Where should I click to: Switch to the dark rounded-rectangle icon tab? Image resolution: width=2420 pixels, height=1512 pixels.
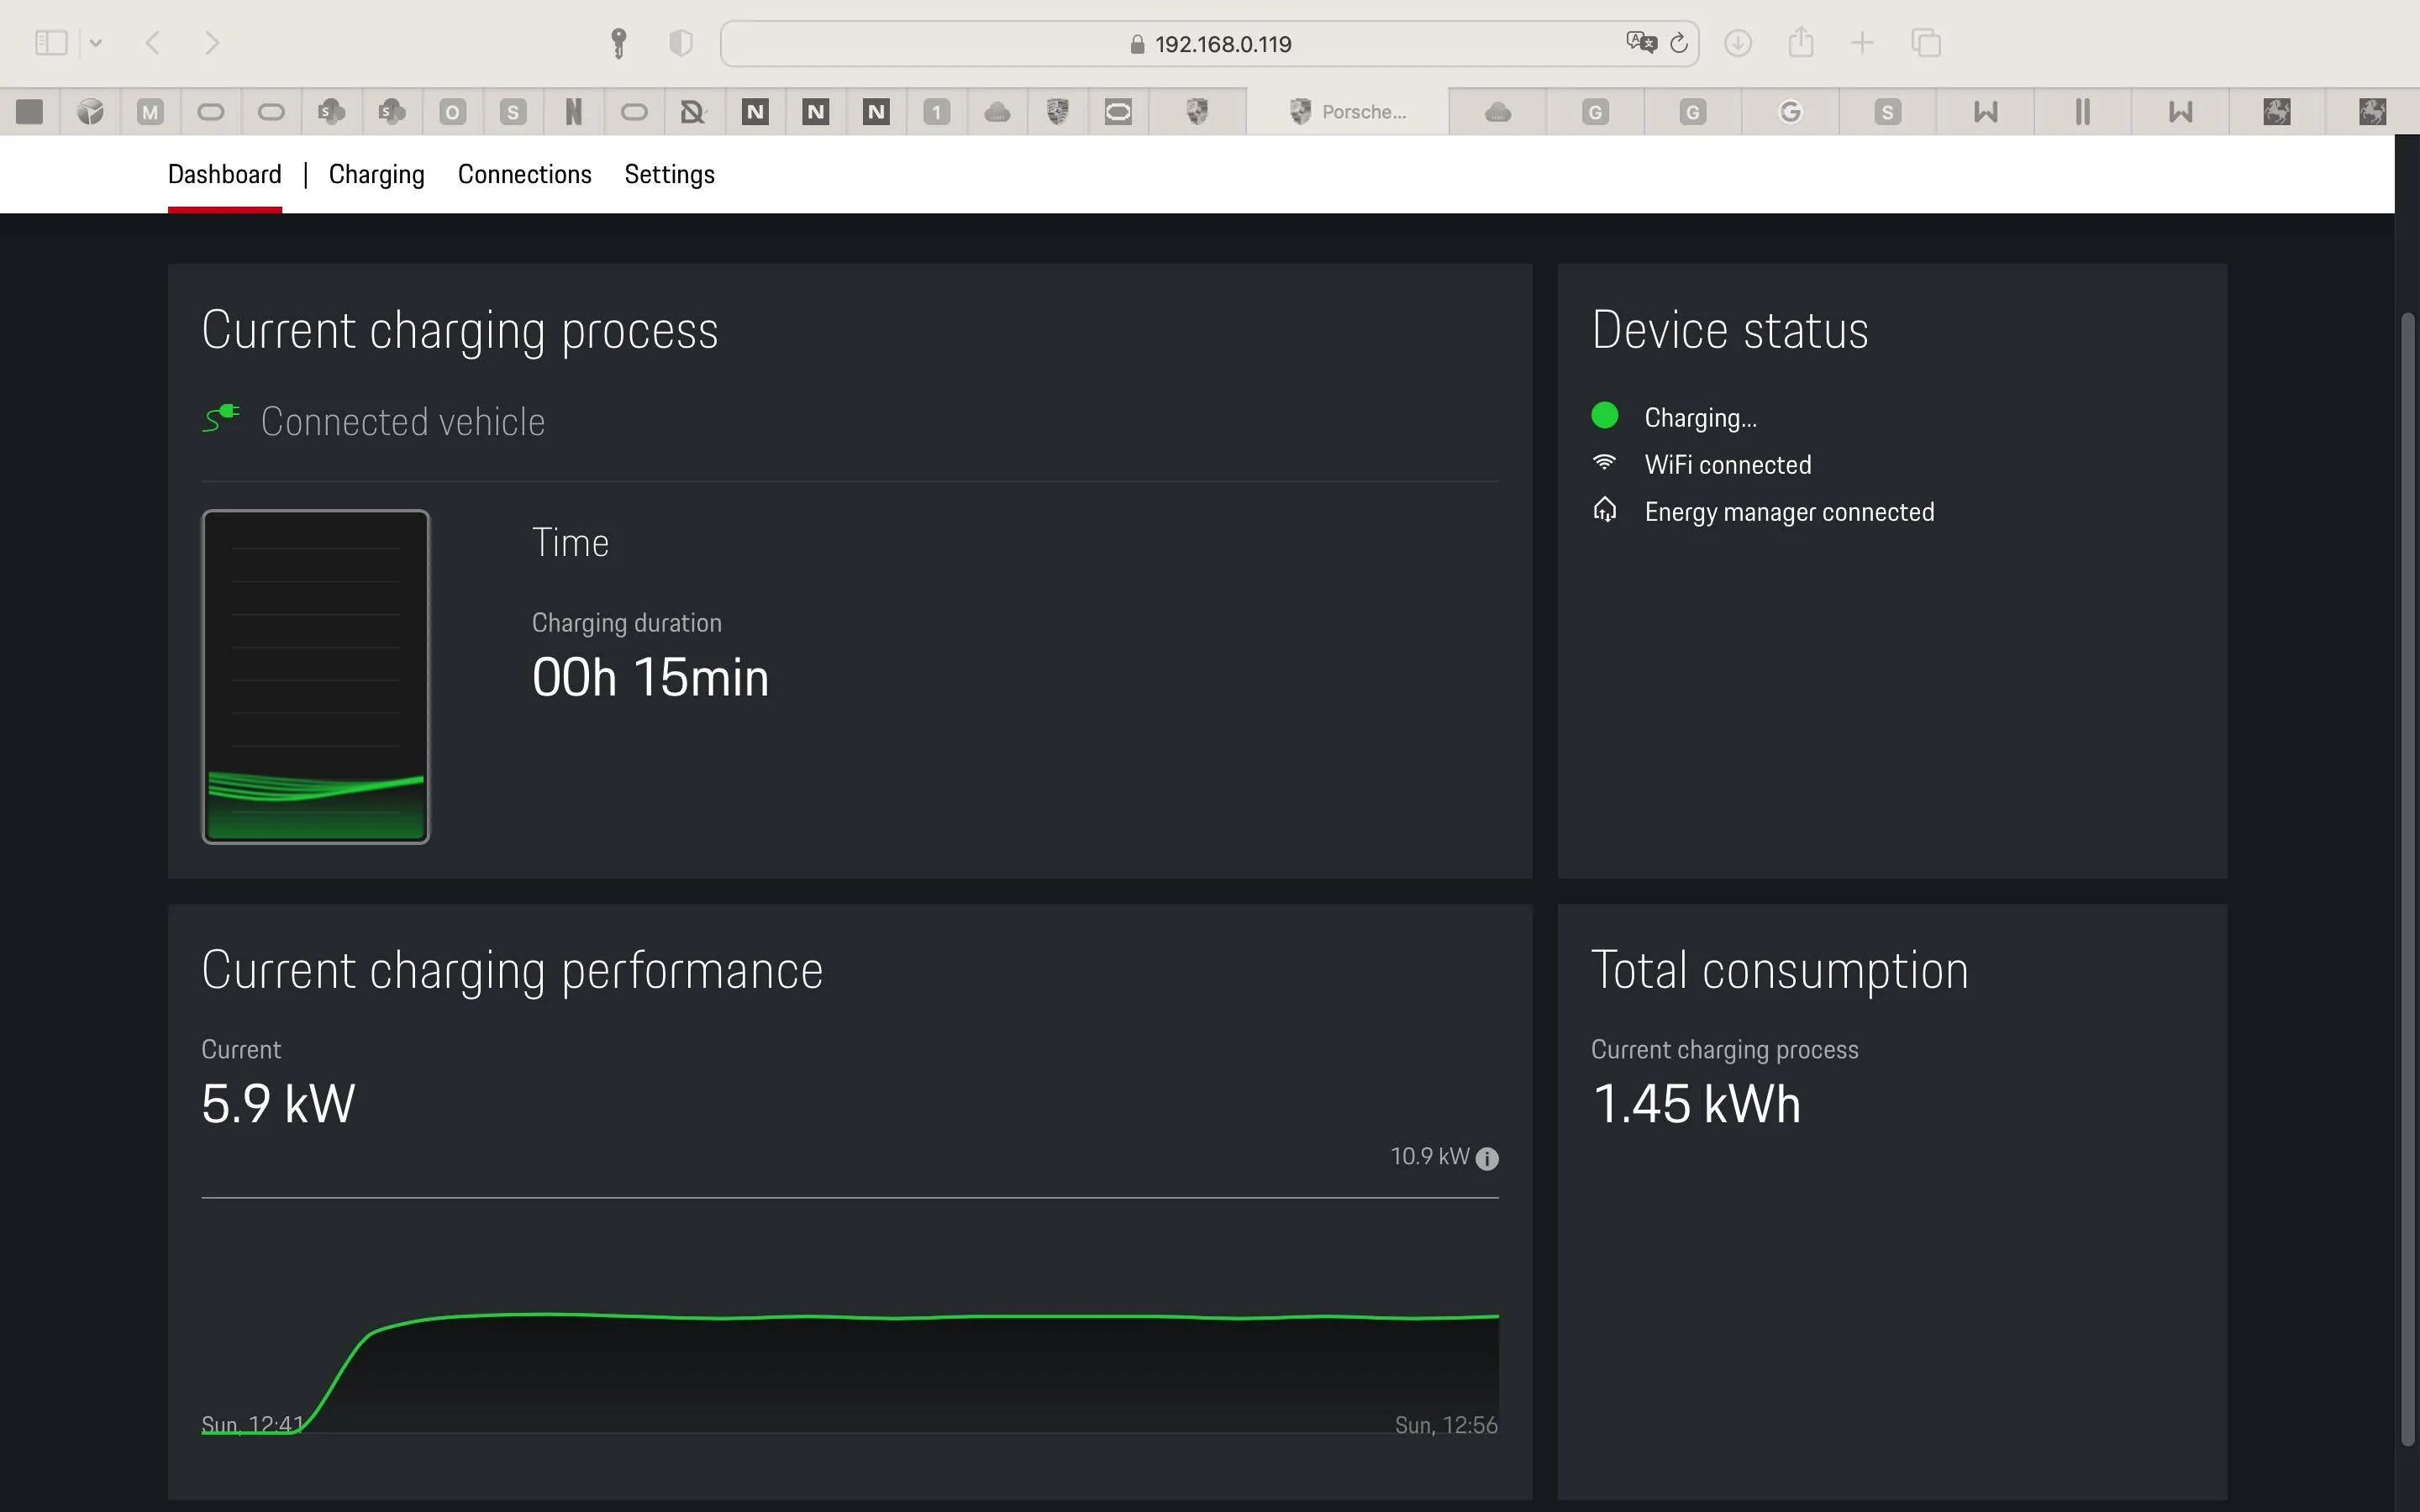[x=1118, y=112]
